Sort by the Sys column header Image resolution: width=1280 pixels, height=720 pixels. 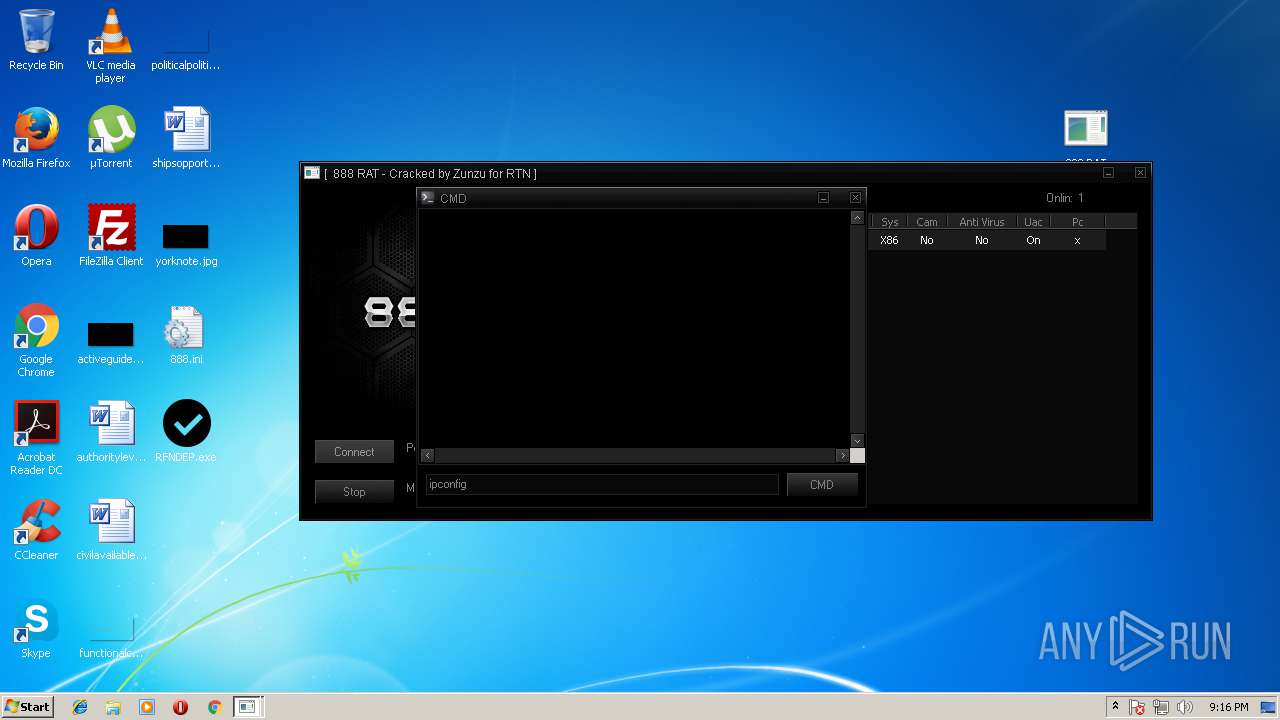(889, 222)
